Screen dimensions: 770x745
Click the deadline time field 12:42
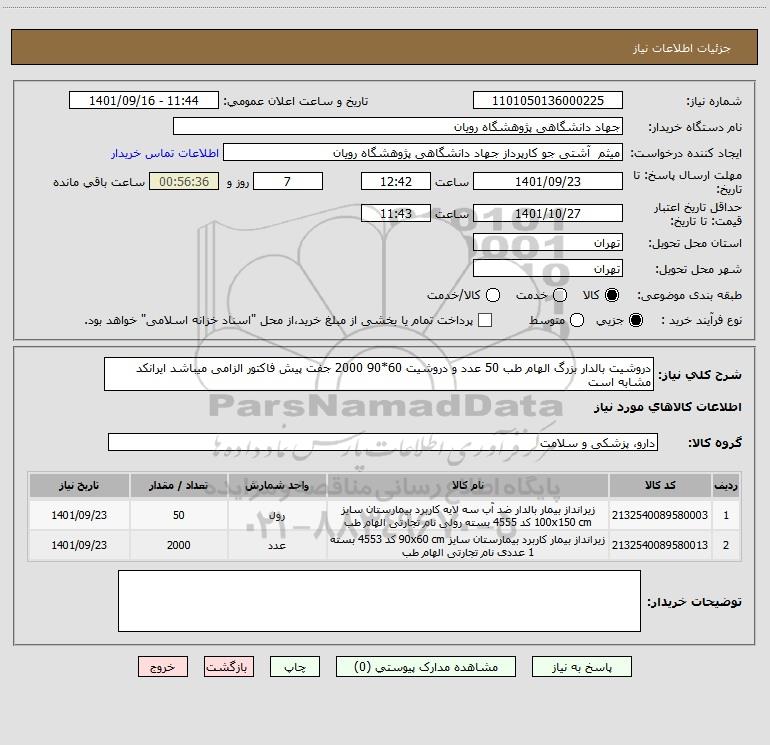396,181
